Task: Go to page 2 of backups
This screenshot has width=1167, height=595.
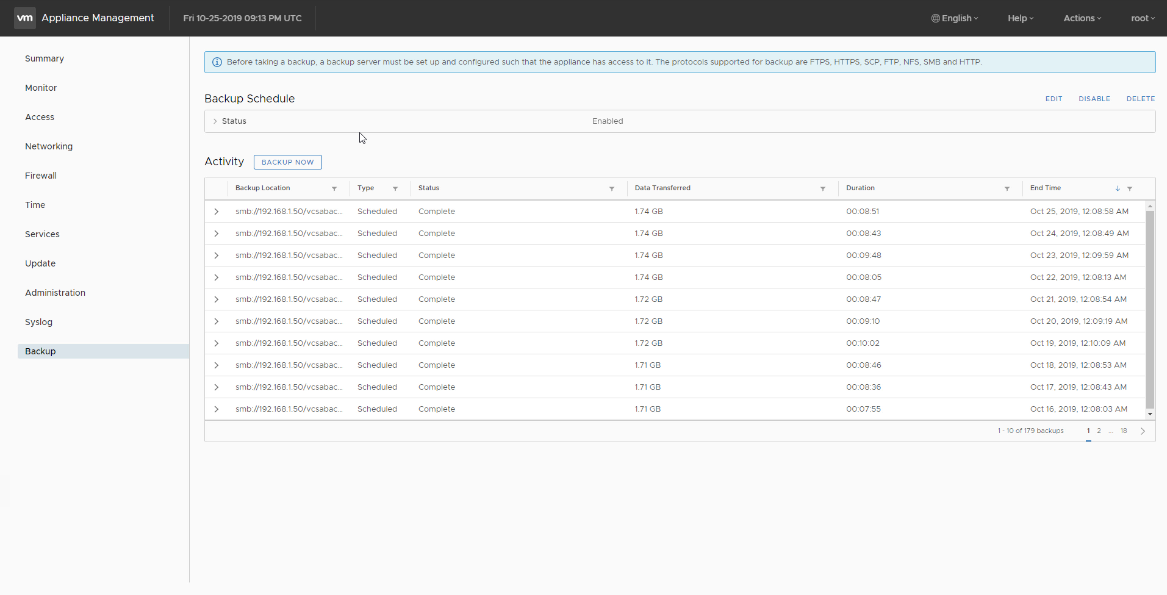Action: click(x=1099, y=430)
